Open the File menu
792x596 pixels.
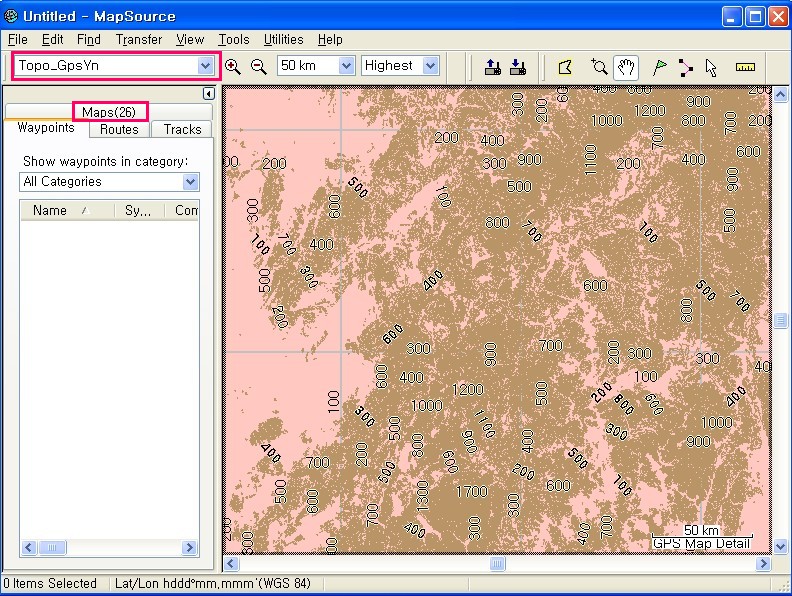click(x=18, y=39)
